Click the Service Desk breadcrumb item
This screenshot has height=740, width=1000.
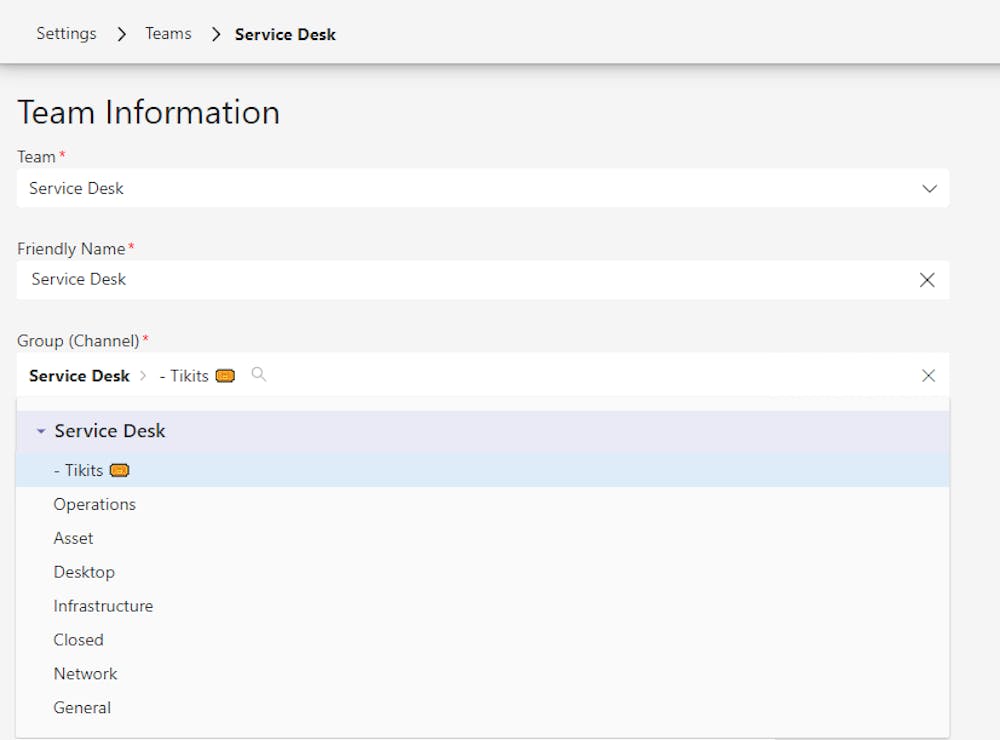point(285,34)
